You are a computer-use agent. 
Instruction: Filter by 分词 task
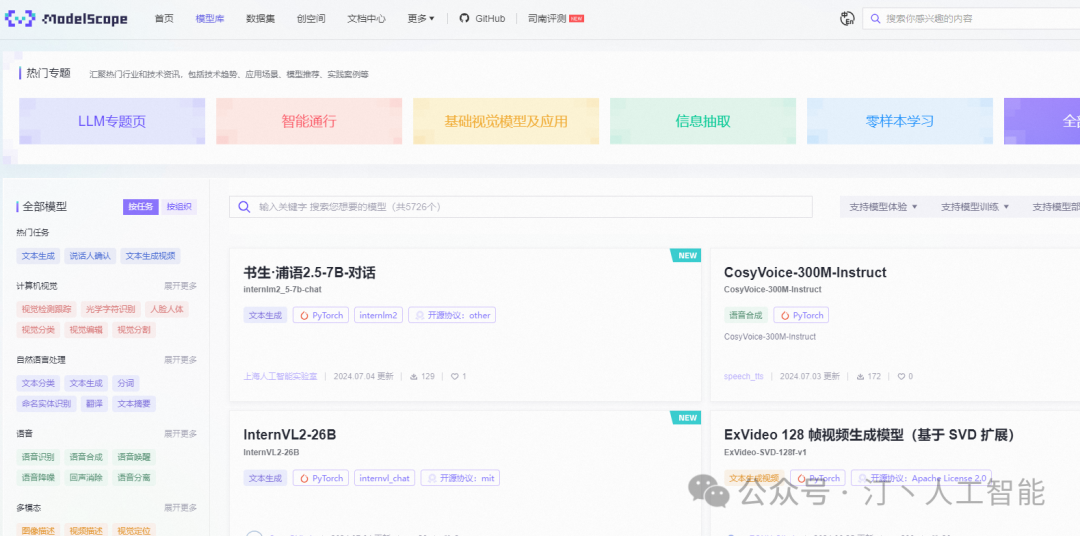point(125,383)
